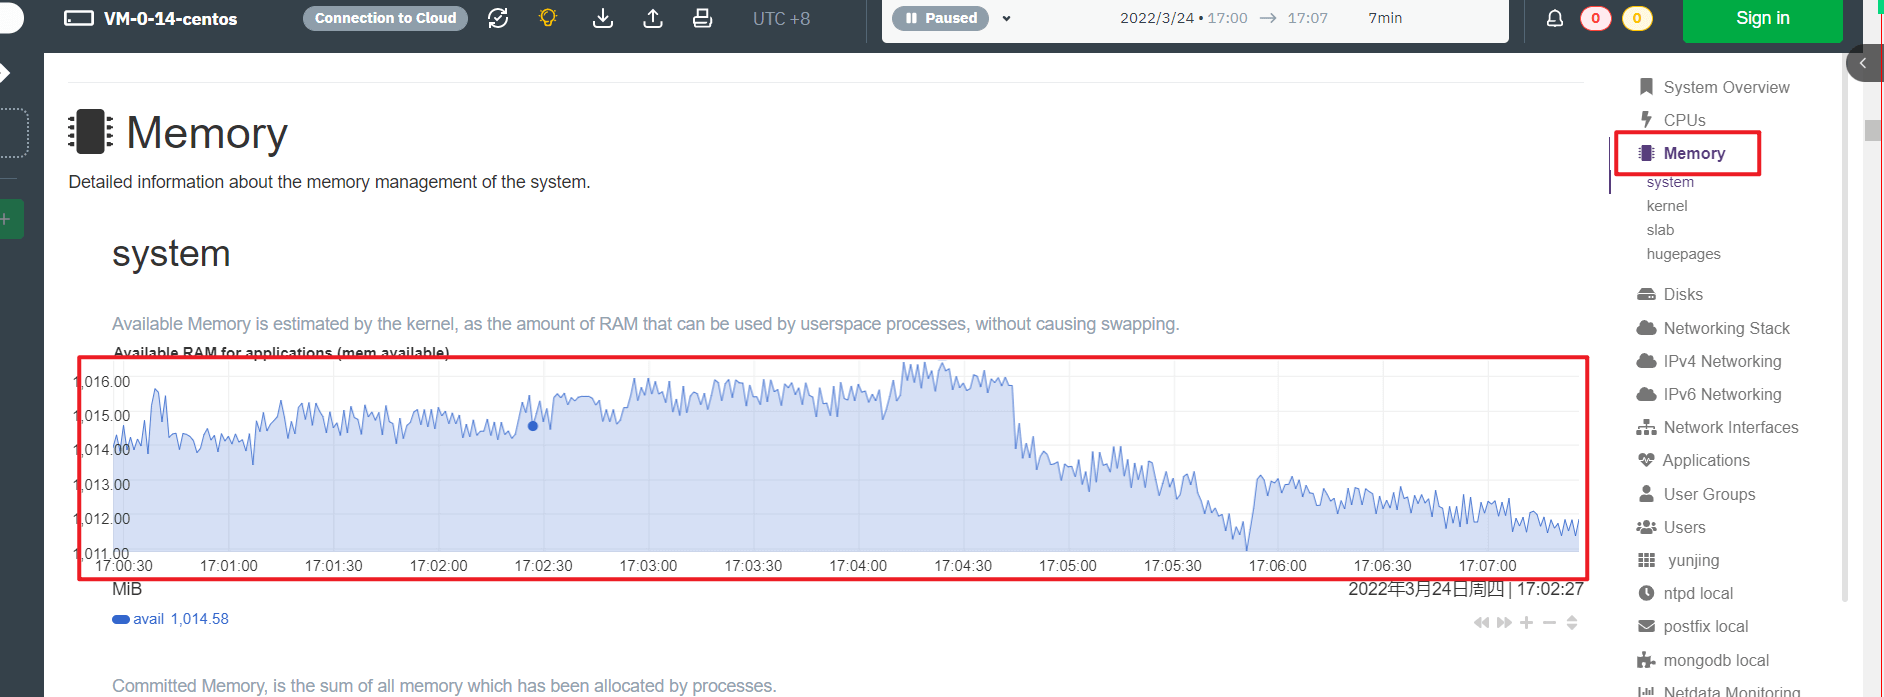Click the upload snapshot icon
The height and width of the screenshot is (697, 1884).
653,18
